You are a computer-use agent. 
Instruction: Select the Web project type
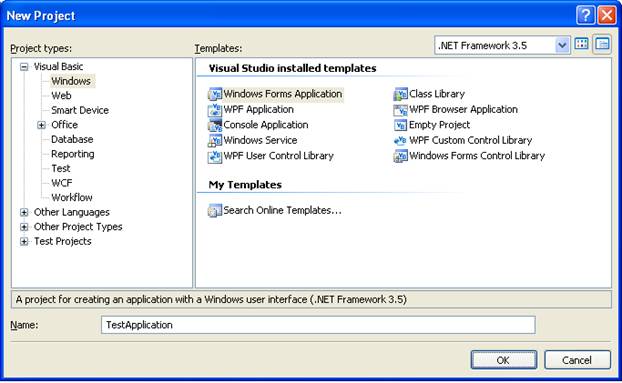pyautogui.click(x=61, y=96)
